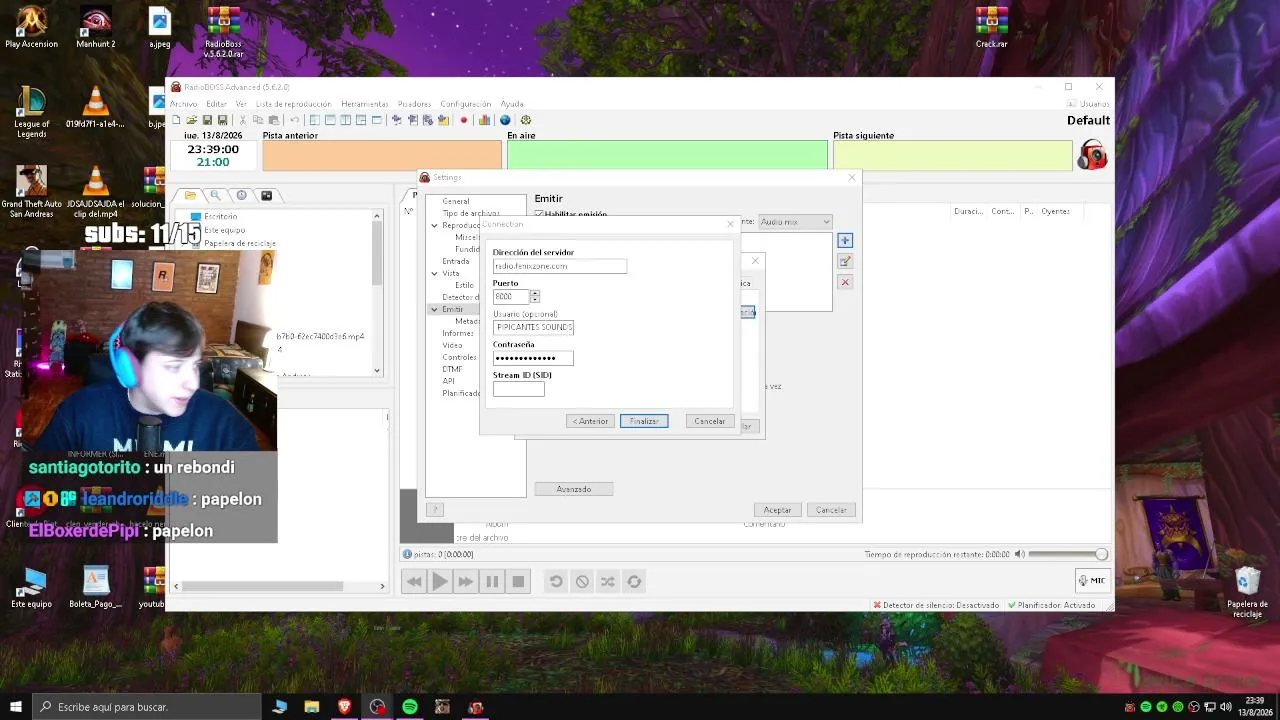
Task: Click the taskbar search box
Action: pos(146,707)
